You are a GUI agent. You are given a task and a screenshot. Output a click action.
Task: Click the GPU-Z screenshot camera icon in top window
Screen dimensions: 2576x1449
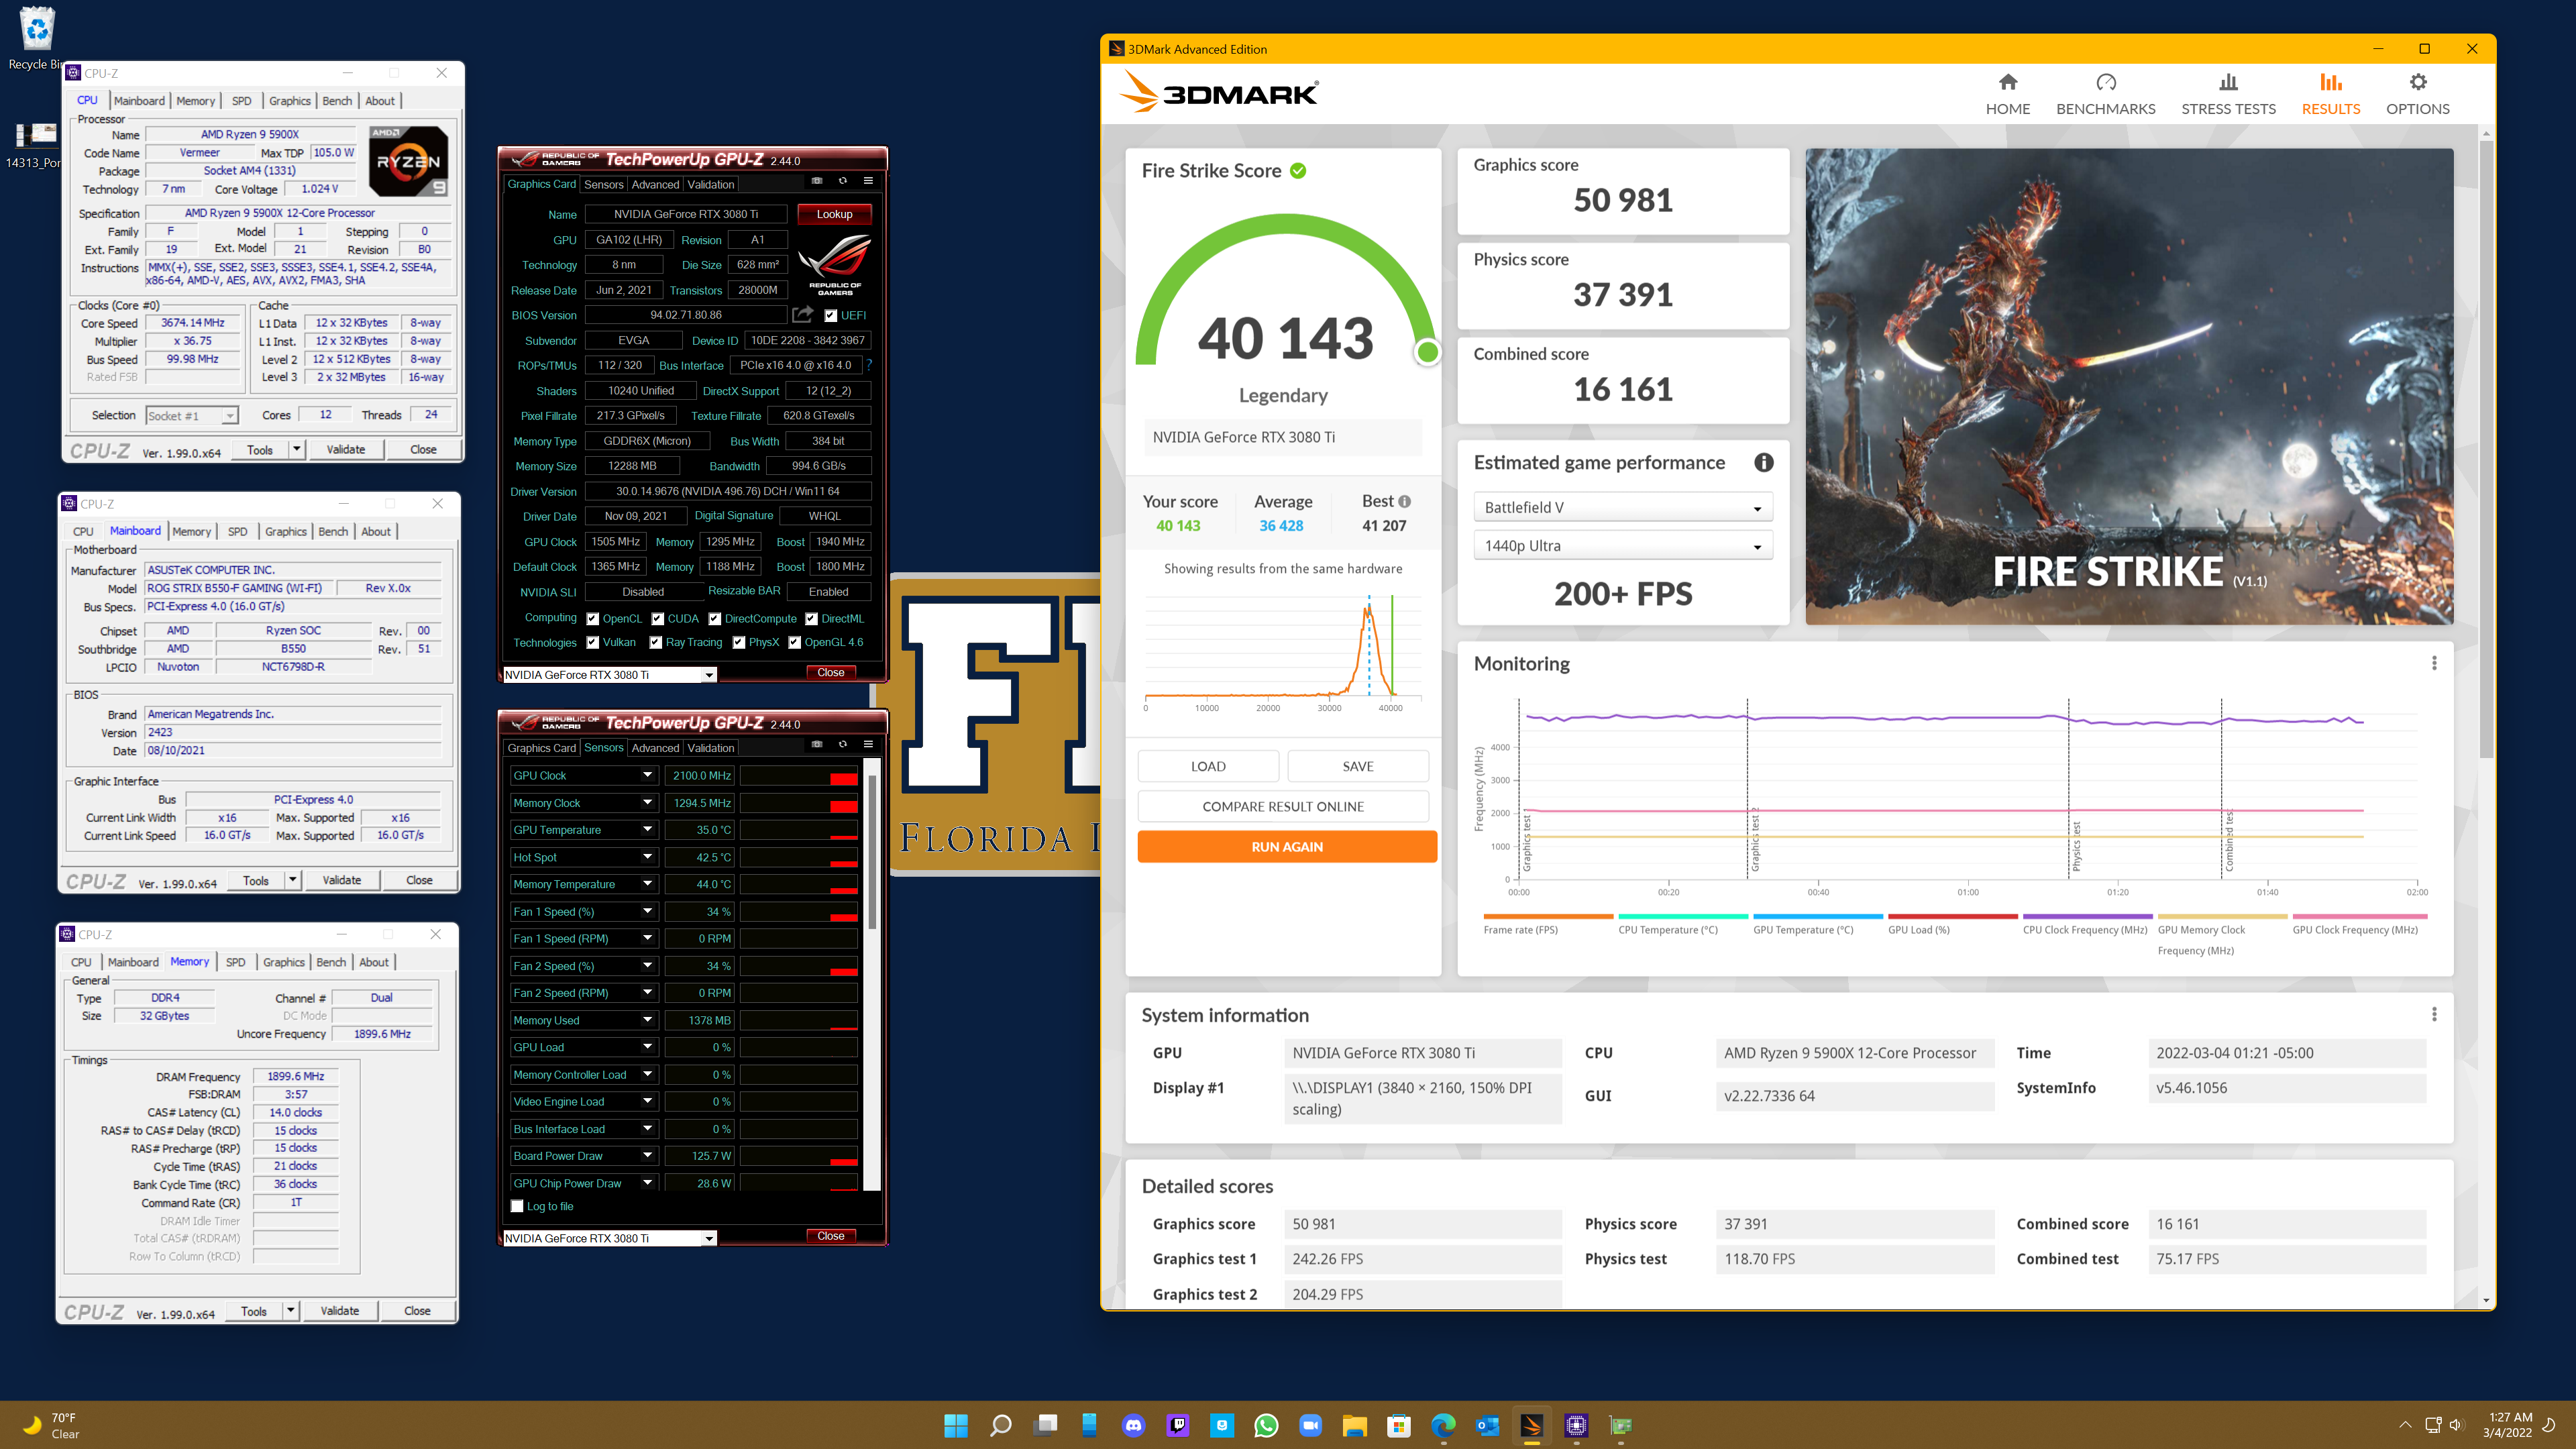816,181
